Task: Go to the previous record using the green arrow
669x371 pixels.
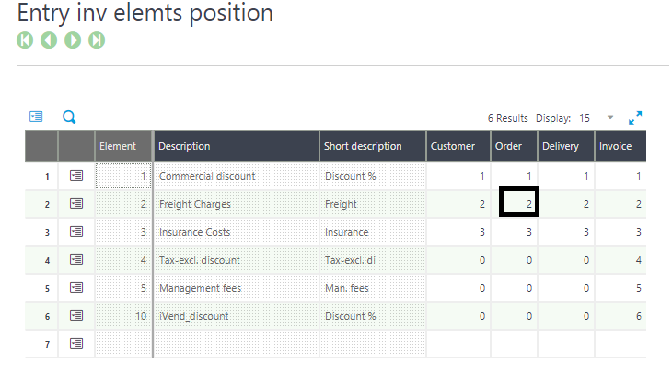Action: (x=49, y=41)
